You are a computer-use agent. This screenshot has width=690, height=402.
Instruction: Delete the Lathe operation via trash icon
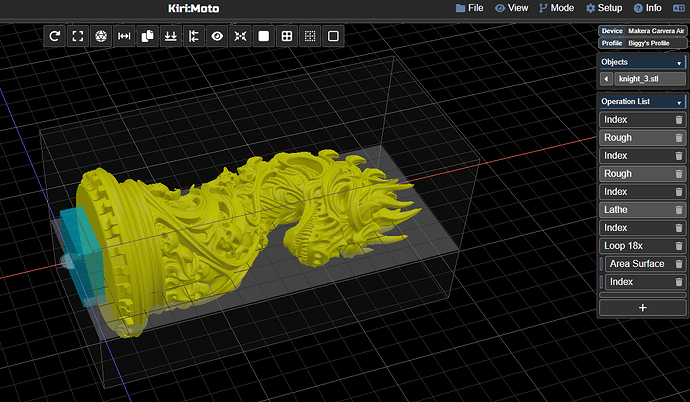pos(679,210)
